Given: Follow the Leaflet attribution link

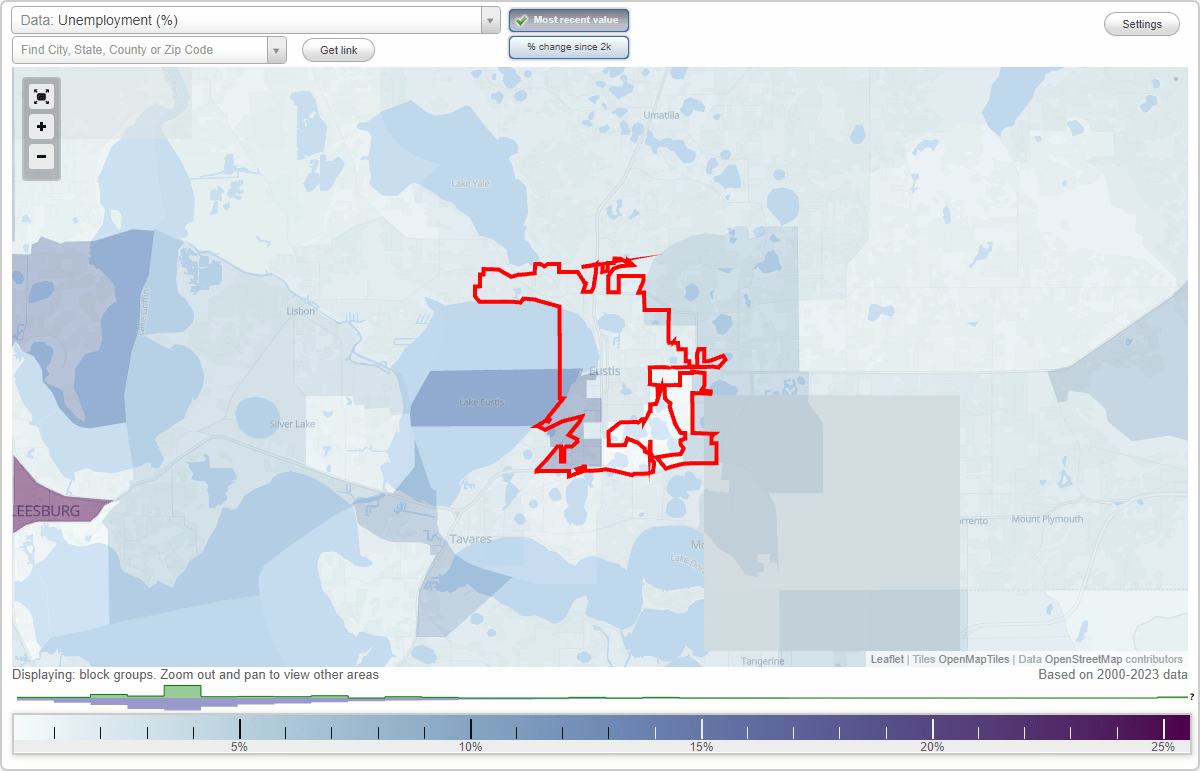Looking at the screenshot, I should pyautogui.click(x=887, y=659).
